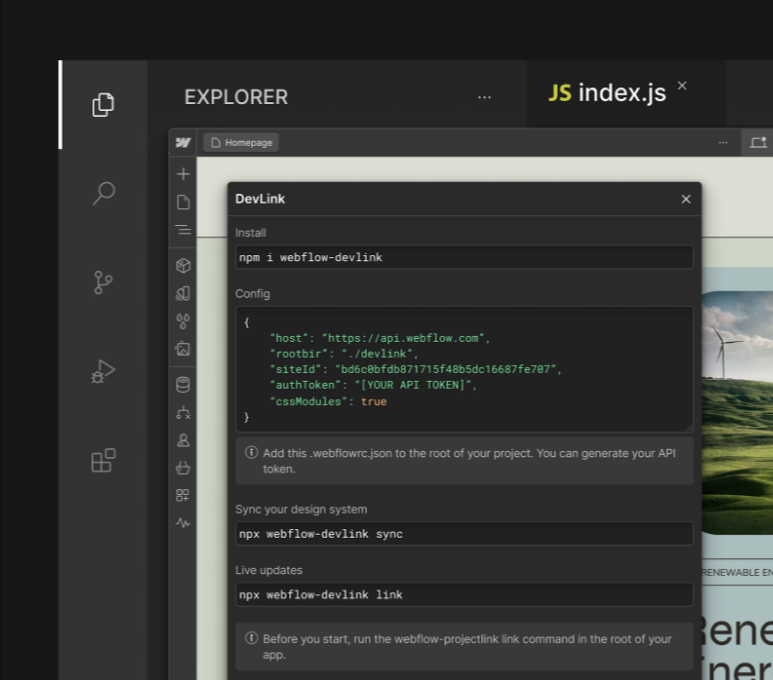Open the Ecommerce basket icon
The width and height of the screenshot is (773, 680).
[183, 467]
